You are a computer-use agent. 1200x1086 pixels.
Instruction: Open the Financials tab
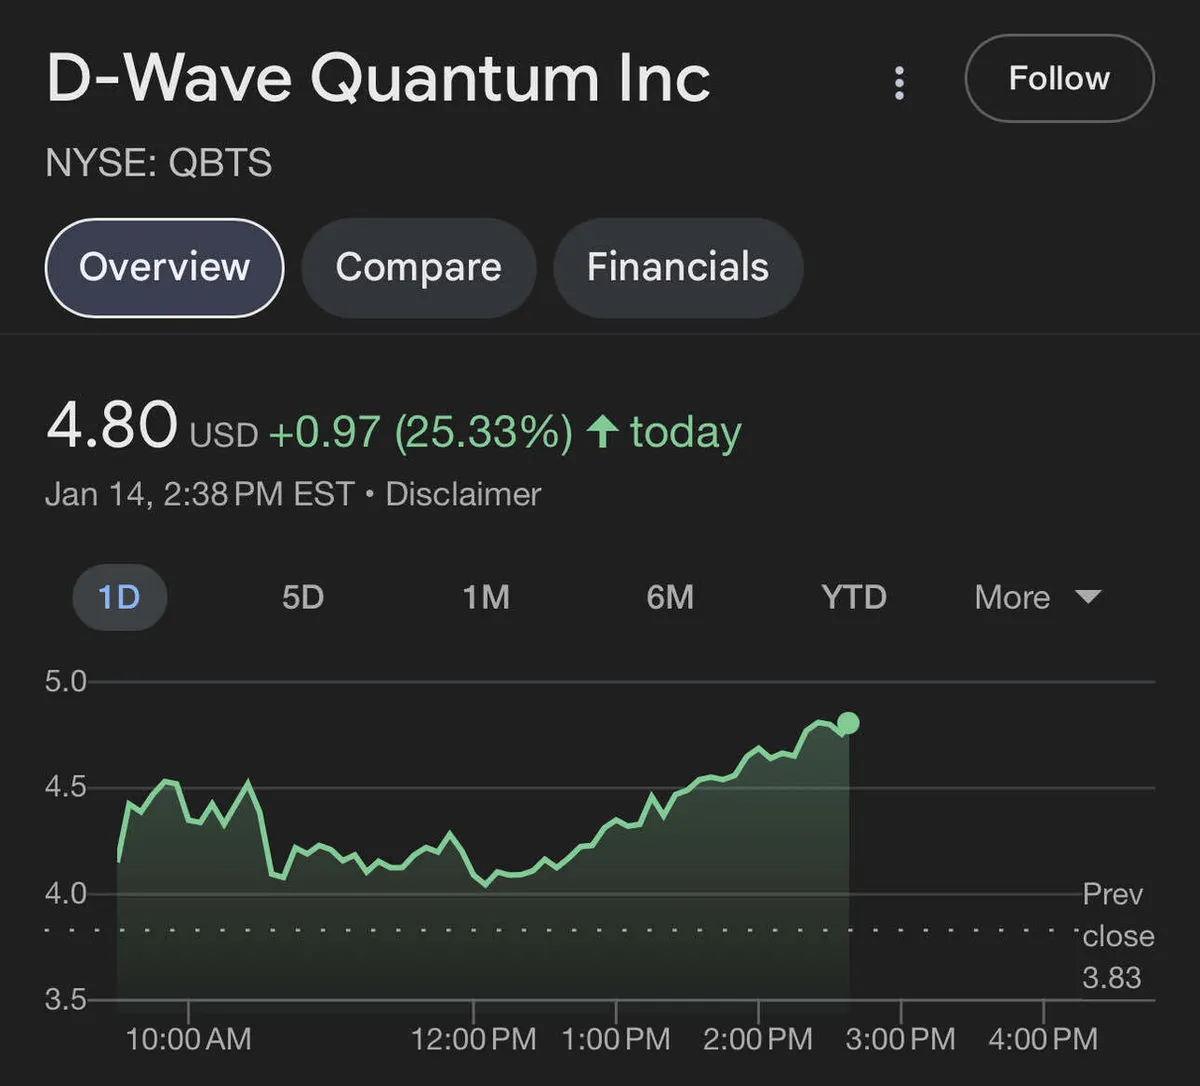click(x=677, y=267)
